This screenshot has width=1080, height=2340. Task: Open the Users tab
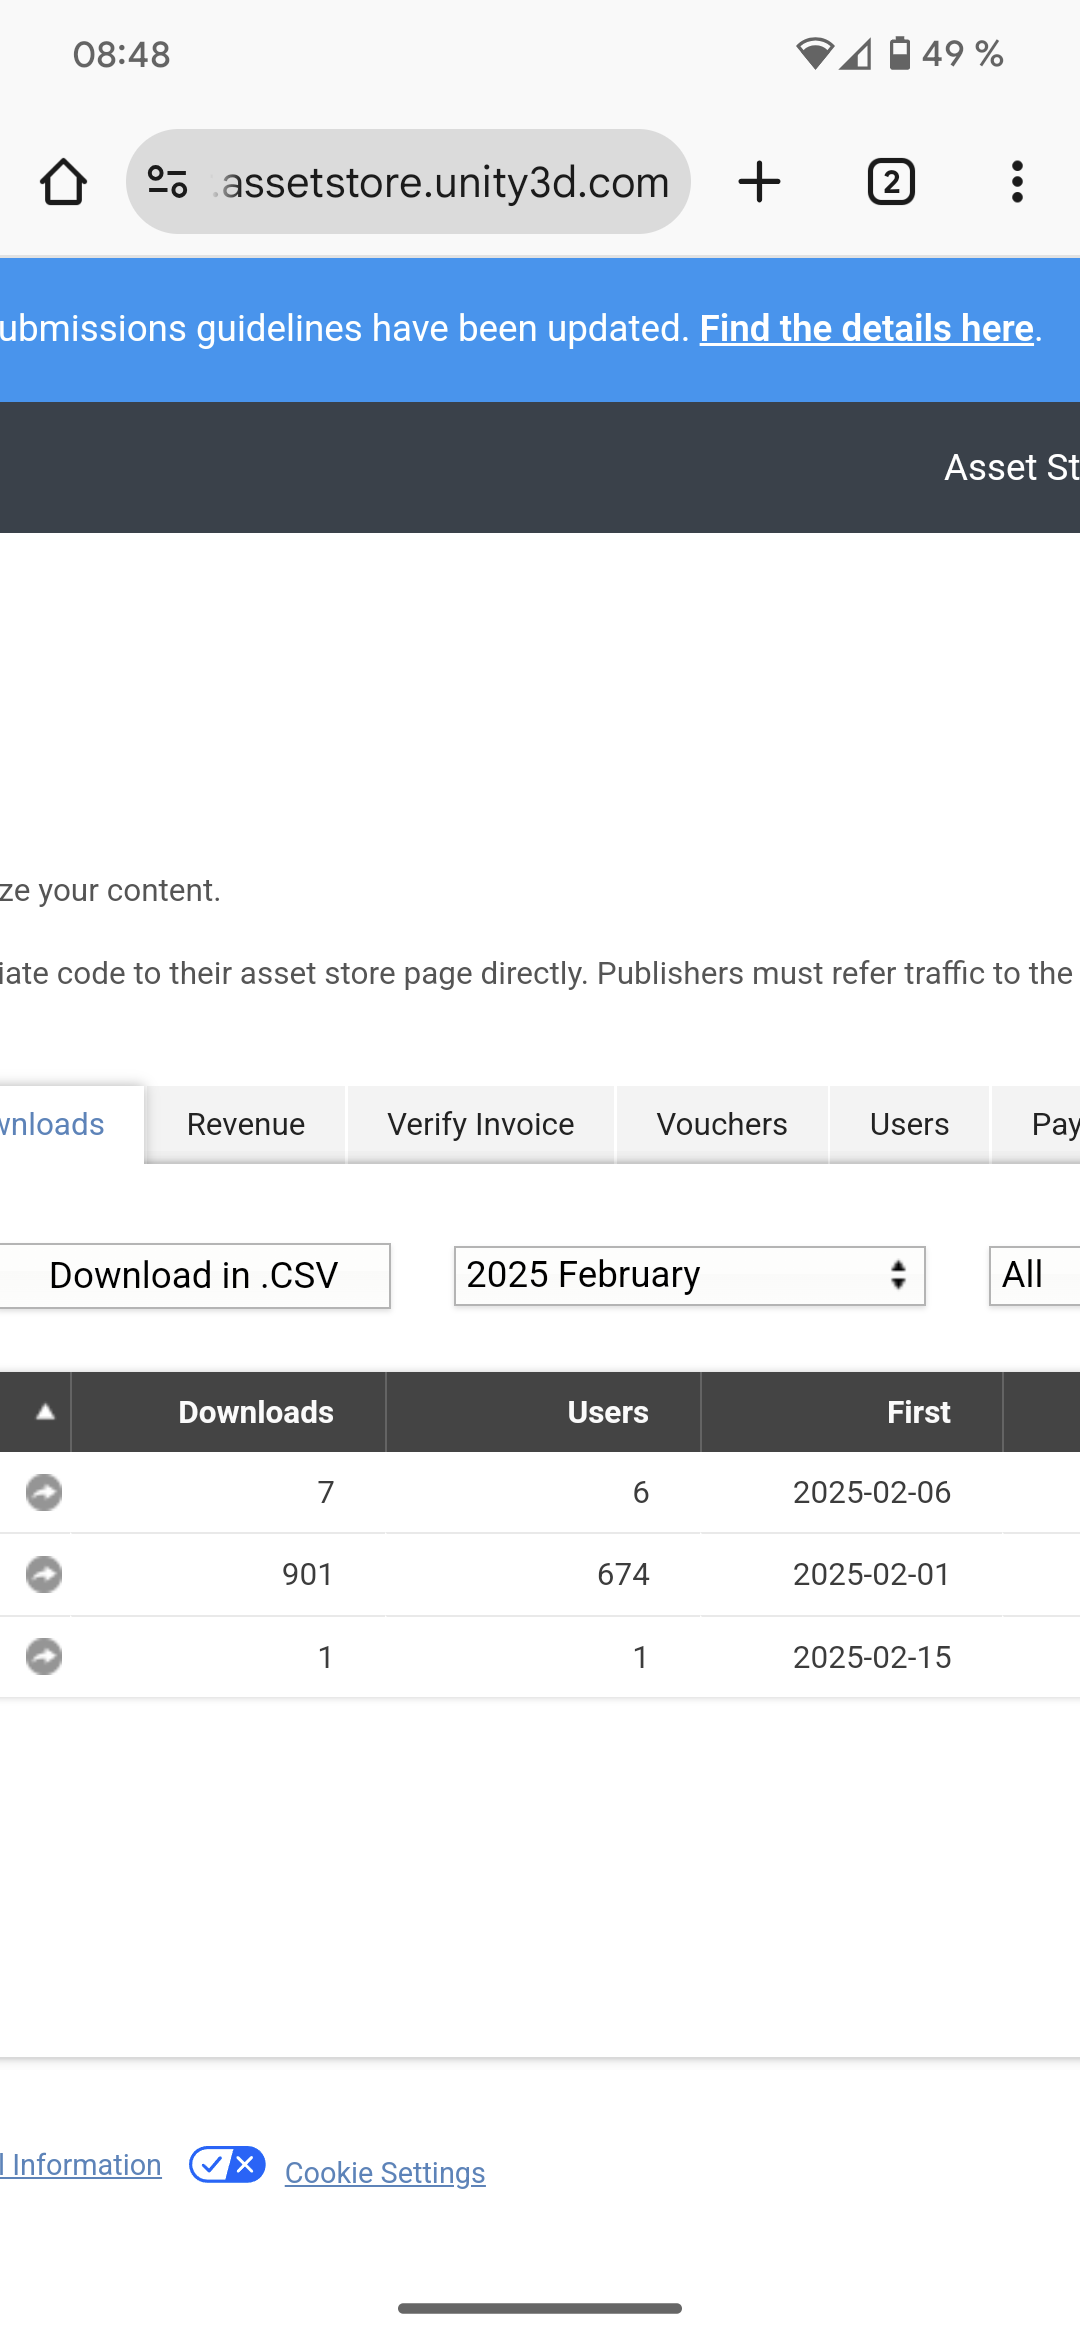point(909,1124)
